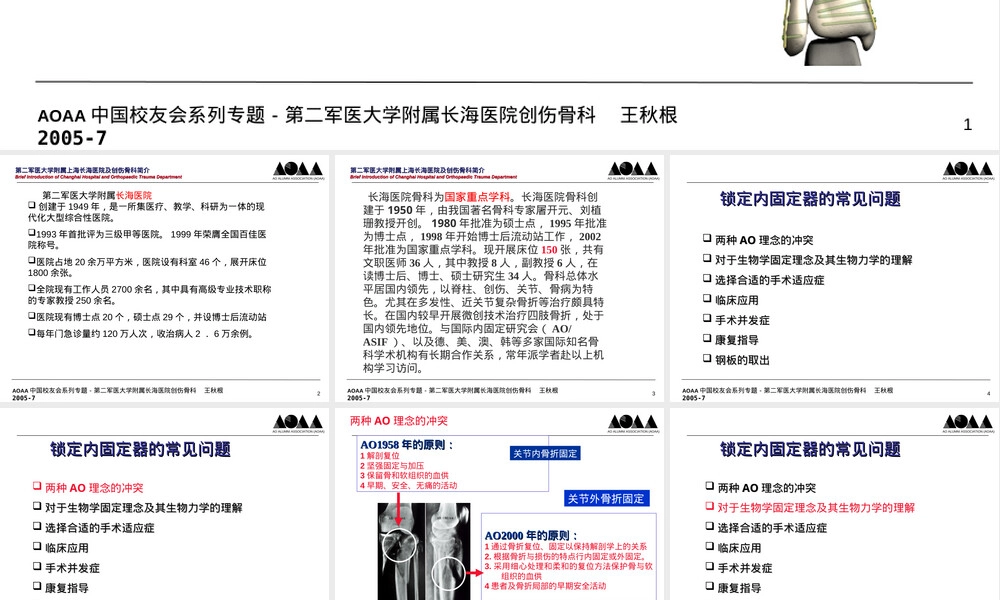Click the AOAA logo on slide 3
The image size is (1000, 600).
633,170
